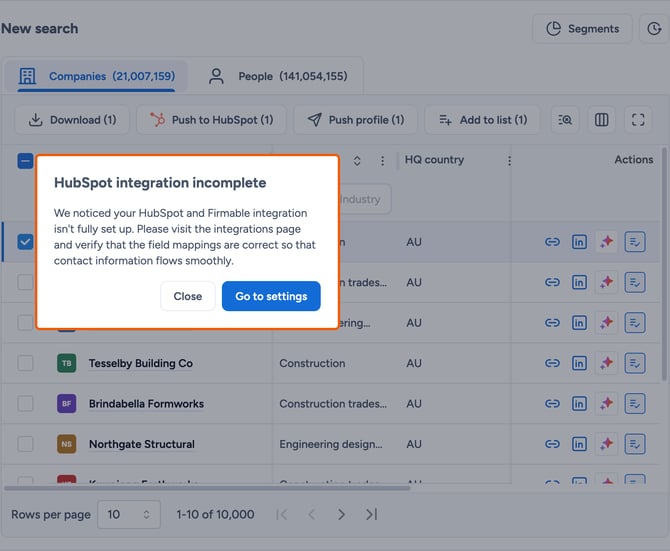Image resolution: width=670 pixels, height=551 pixels.
Task: Uncheck the first selected row checkbox
Action: (x=25, y=242)
